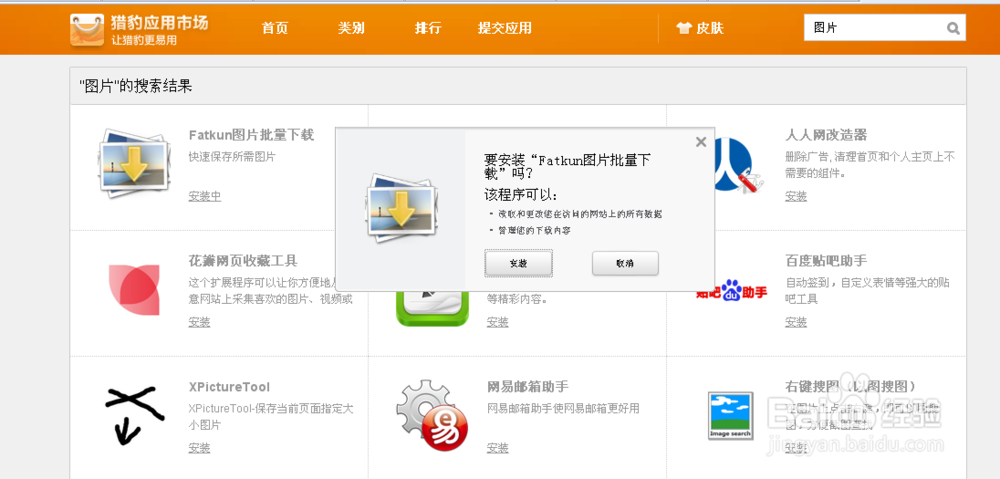Screen dimensions: 1000x479
Task: Open the 百度贴吧助手 title link
Action: pos(826,261)
